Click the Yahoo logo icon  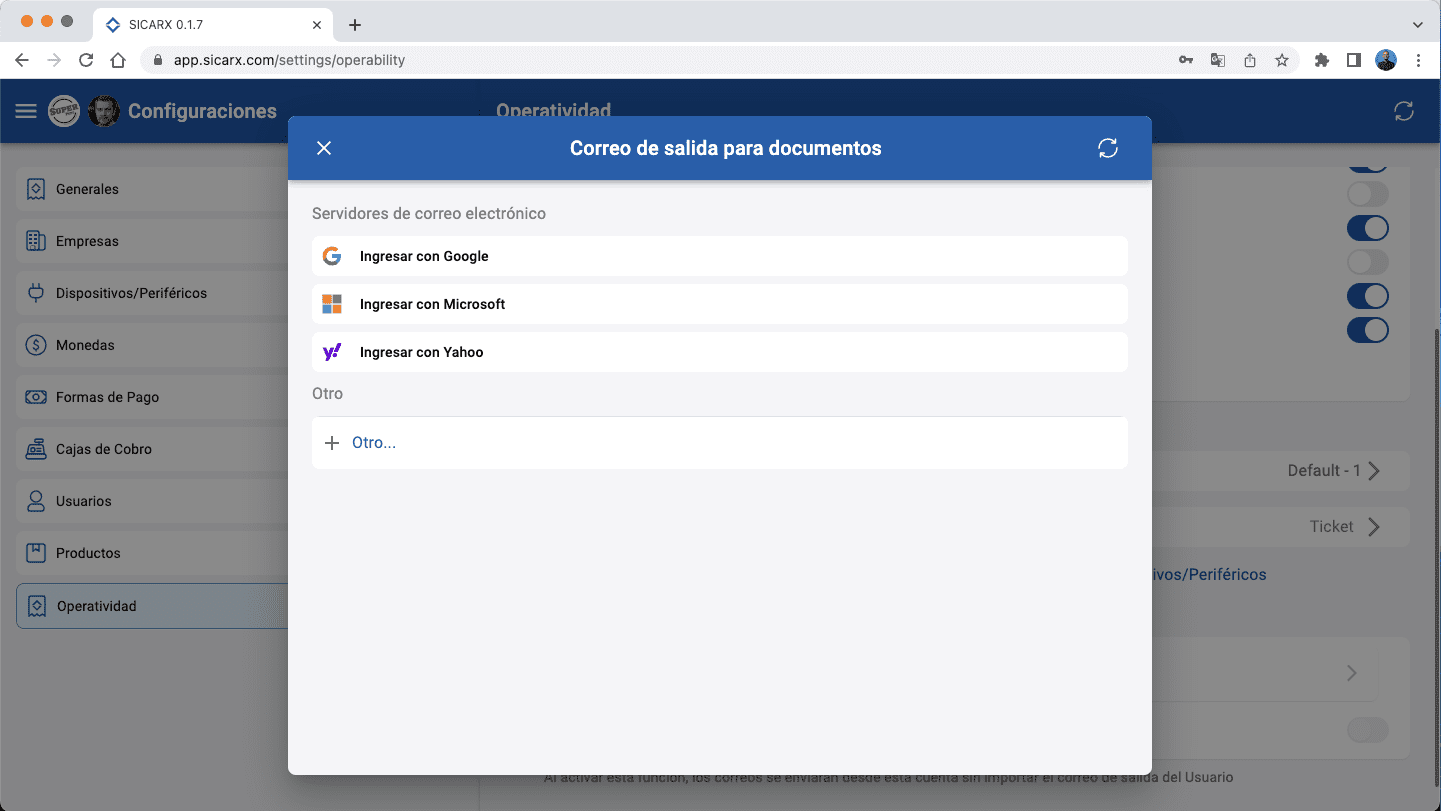click(x=332, y=352)
